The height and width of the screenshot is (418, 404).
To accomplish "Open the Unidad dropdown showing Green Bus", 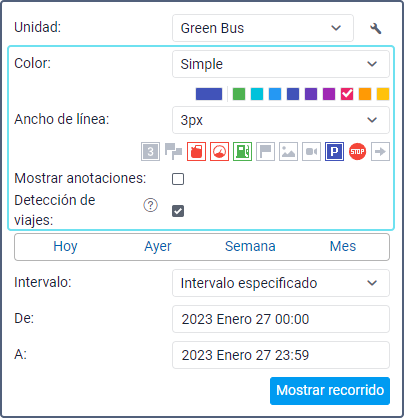I will point(263,28).
